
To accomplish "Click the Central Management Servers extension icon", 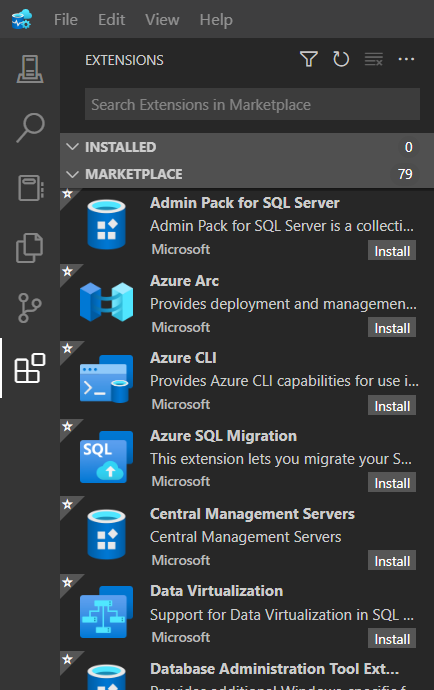I will point(106,535).
